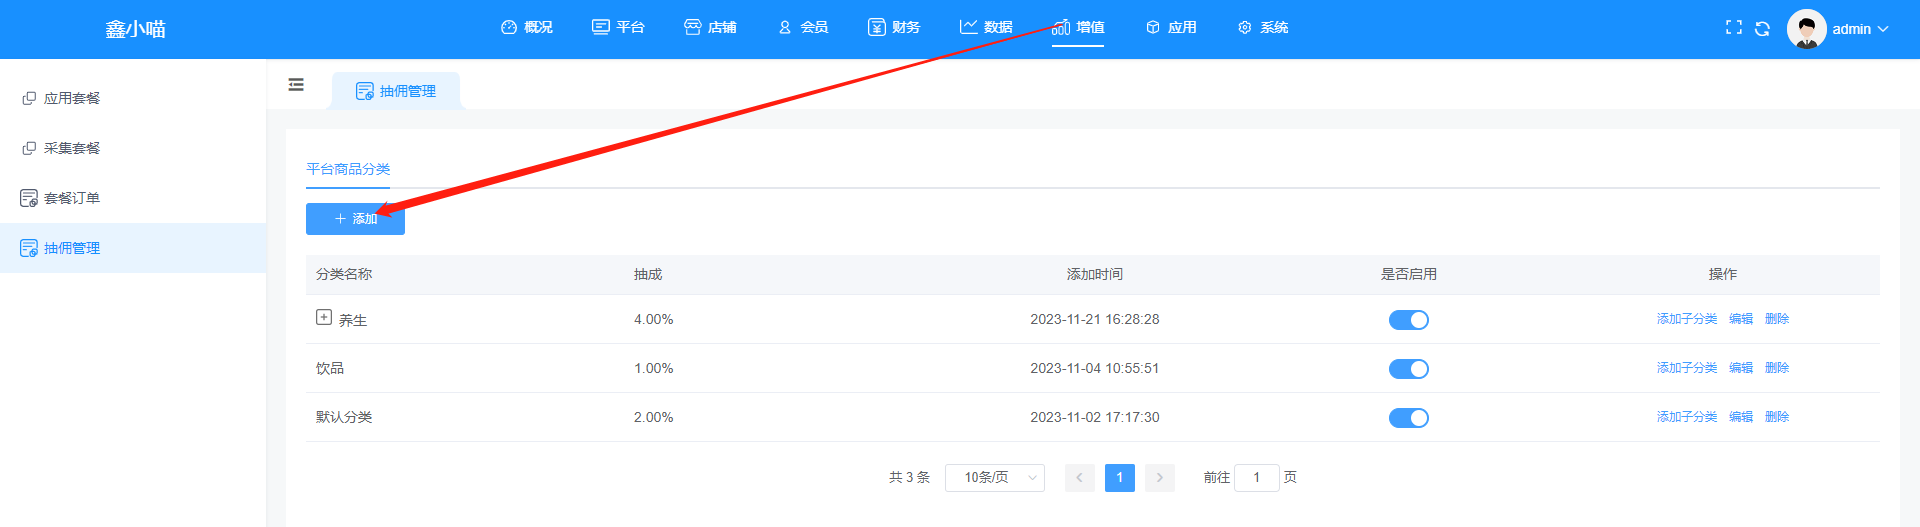Click 编辑 for 默认分类 row

tap(1741, 417)
